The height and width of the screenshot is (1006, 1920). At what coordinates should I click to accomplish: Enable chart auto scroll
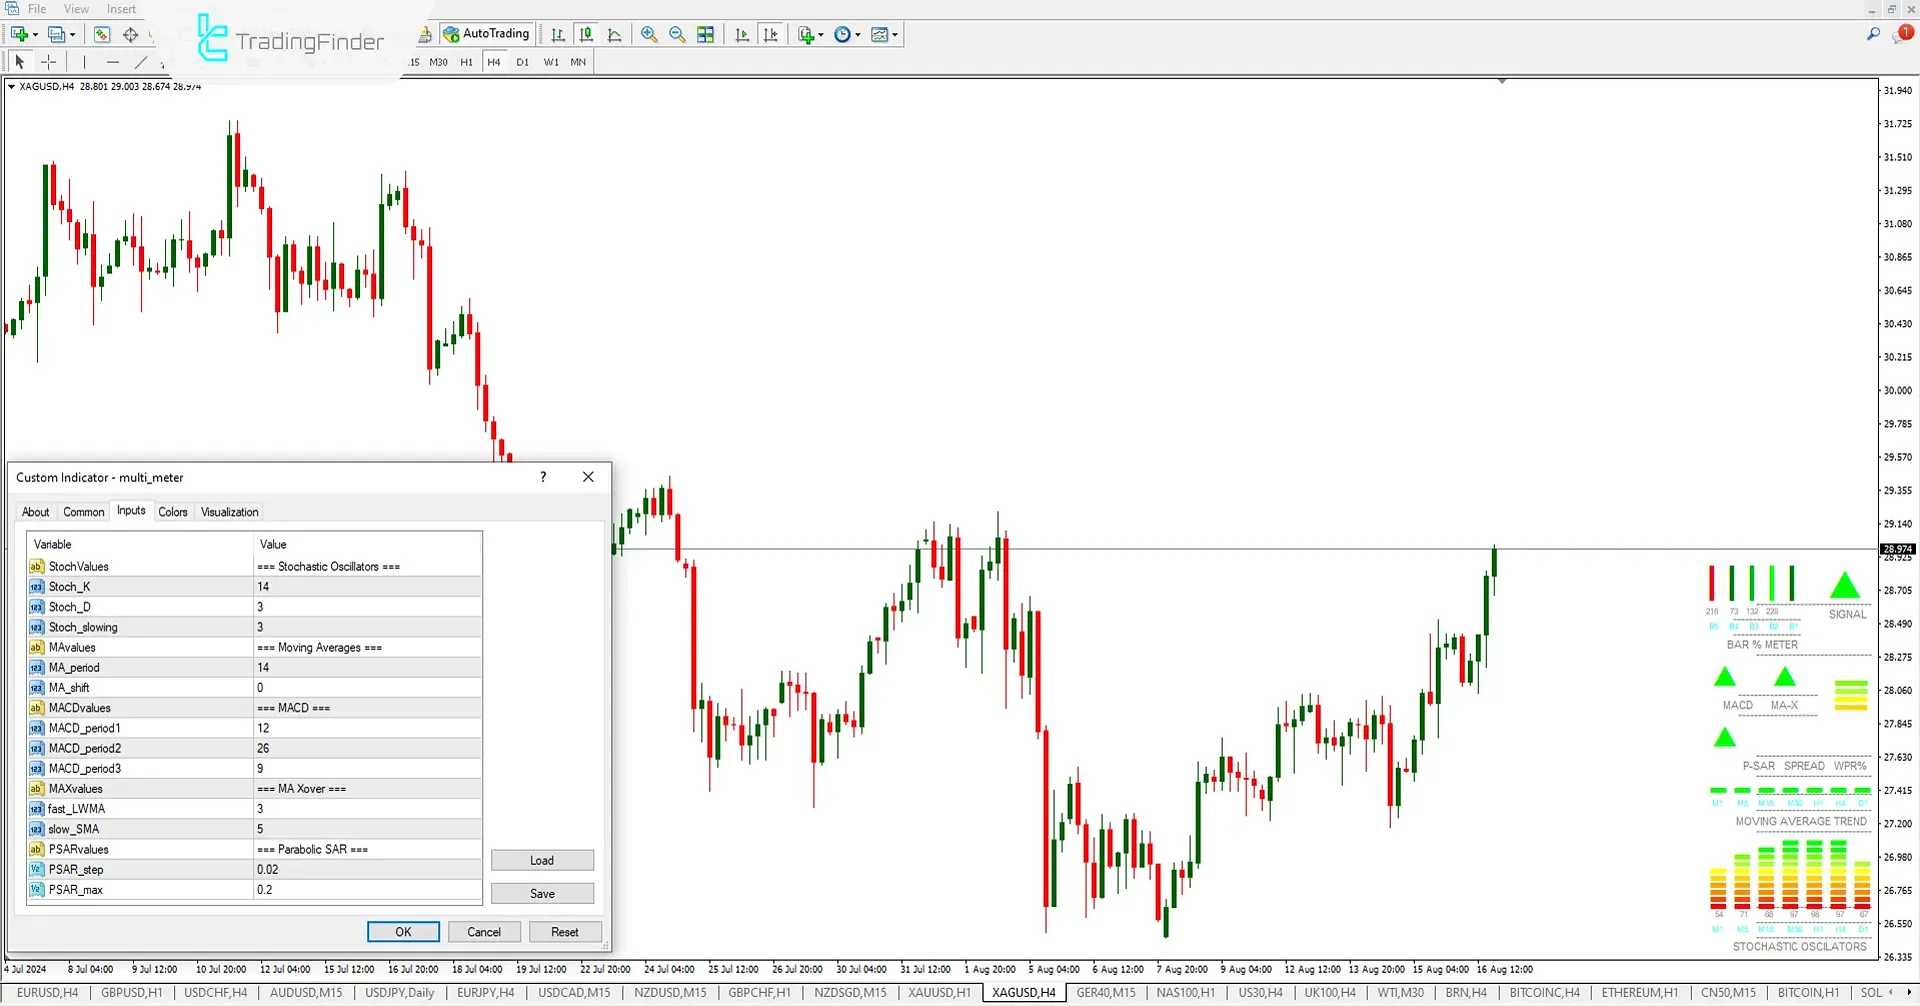(x=743, y=33)
